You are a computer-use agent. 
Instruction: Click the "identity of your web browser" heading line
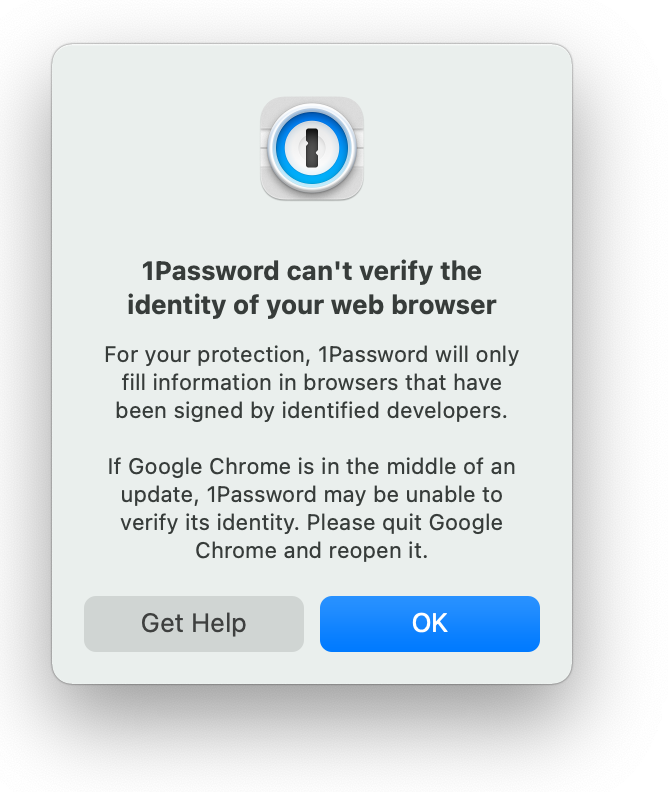tap(311, 305)
